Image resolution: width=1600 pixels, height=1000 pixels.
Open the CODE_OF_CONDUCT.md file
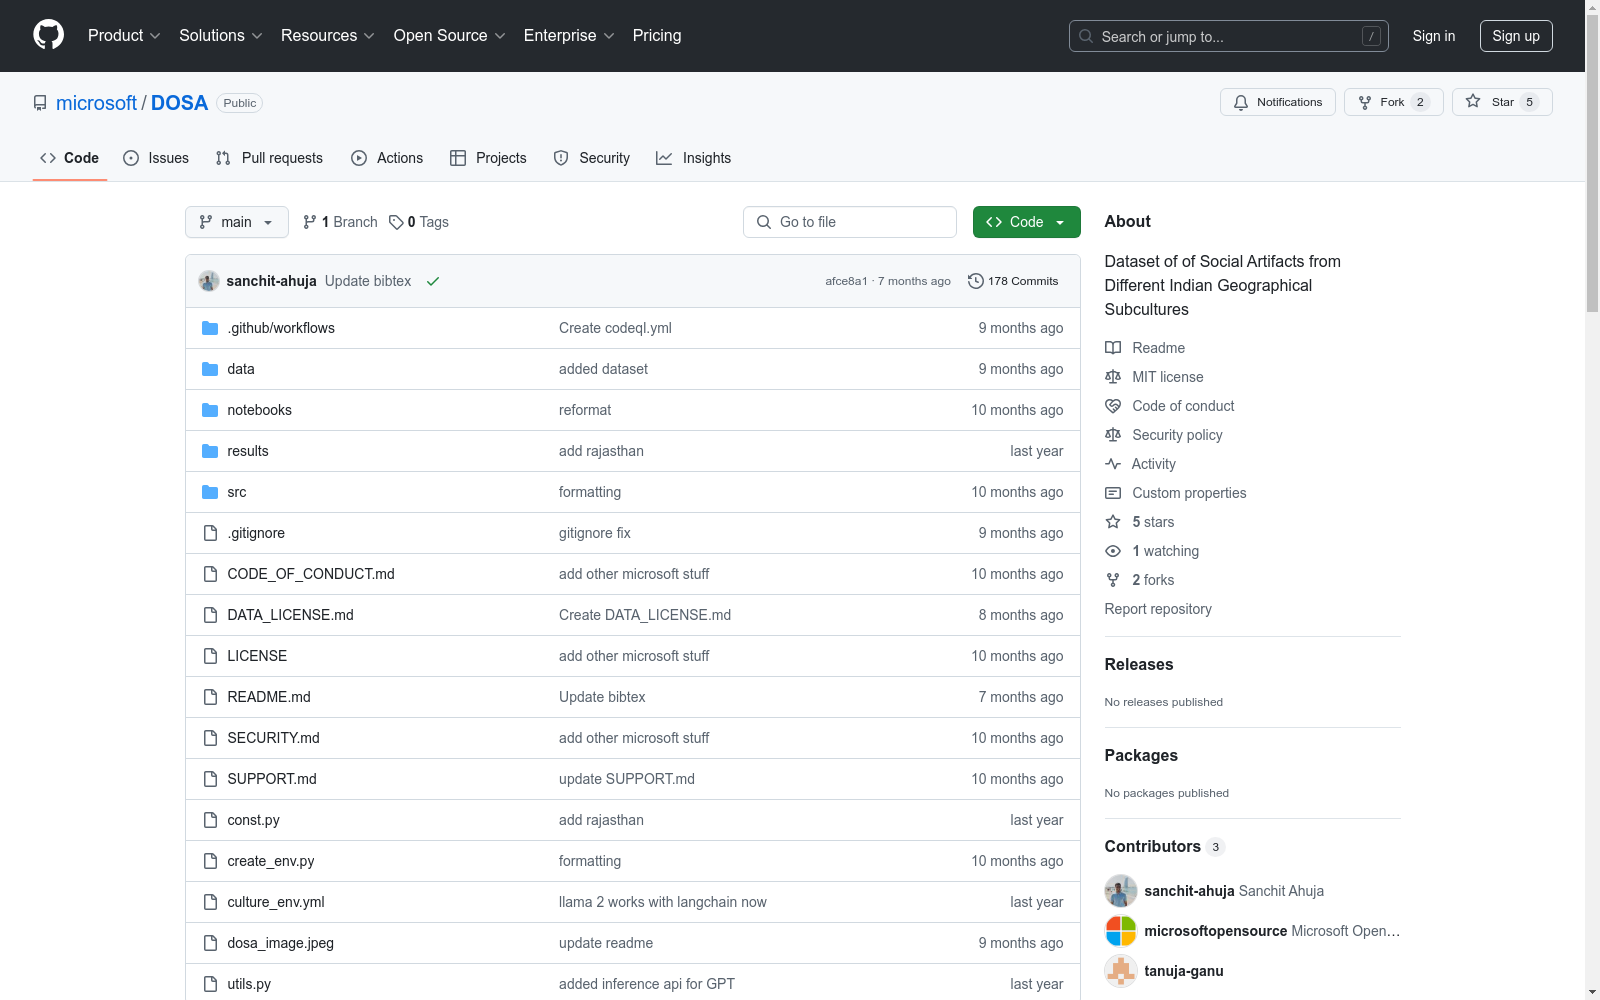(x=311, y=574)
